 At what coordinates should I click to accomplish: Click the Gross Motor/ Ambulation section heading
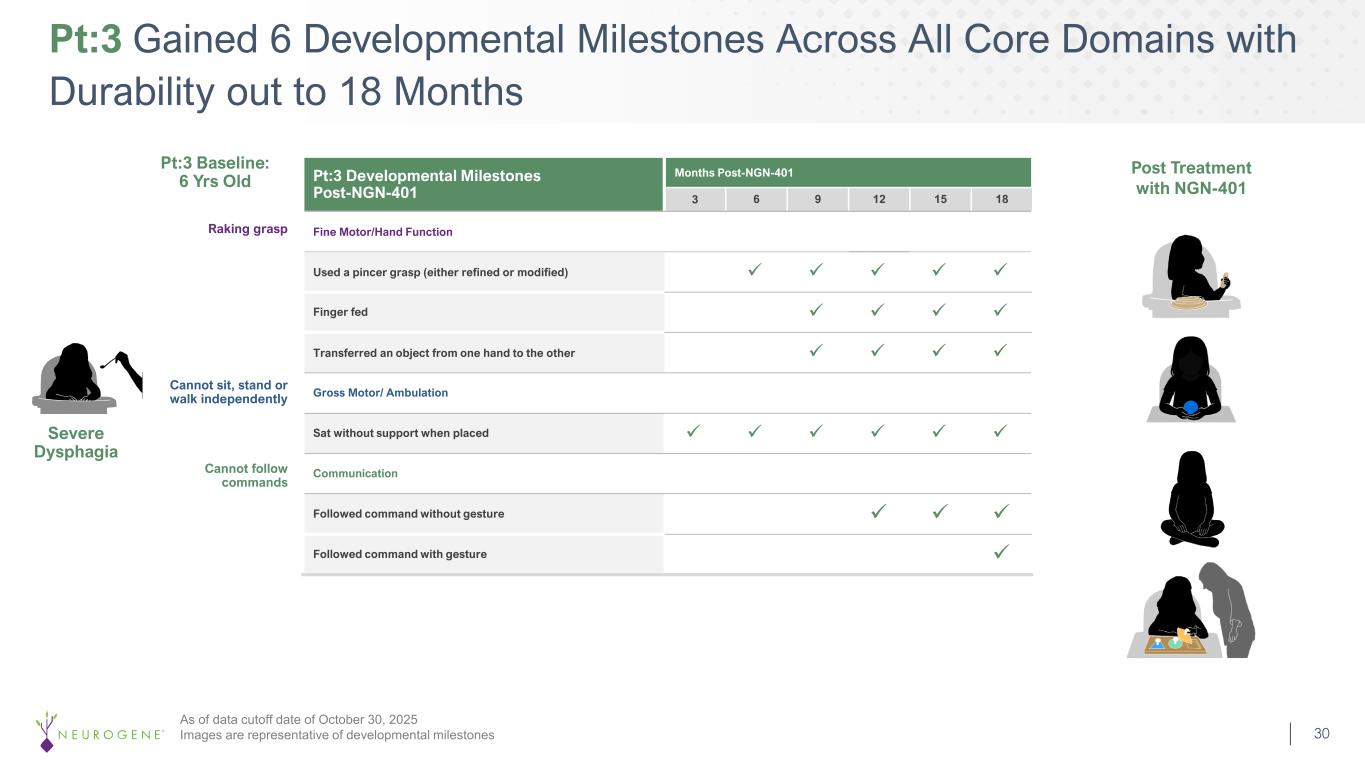[x=380, y=393]
